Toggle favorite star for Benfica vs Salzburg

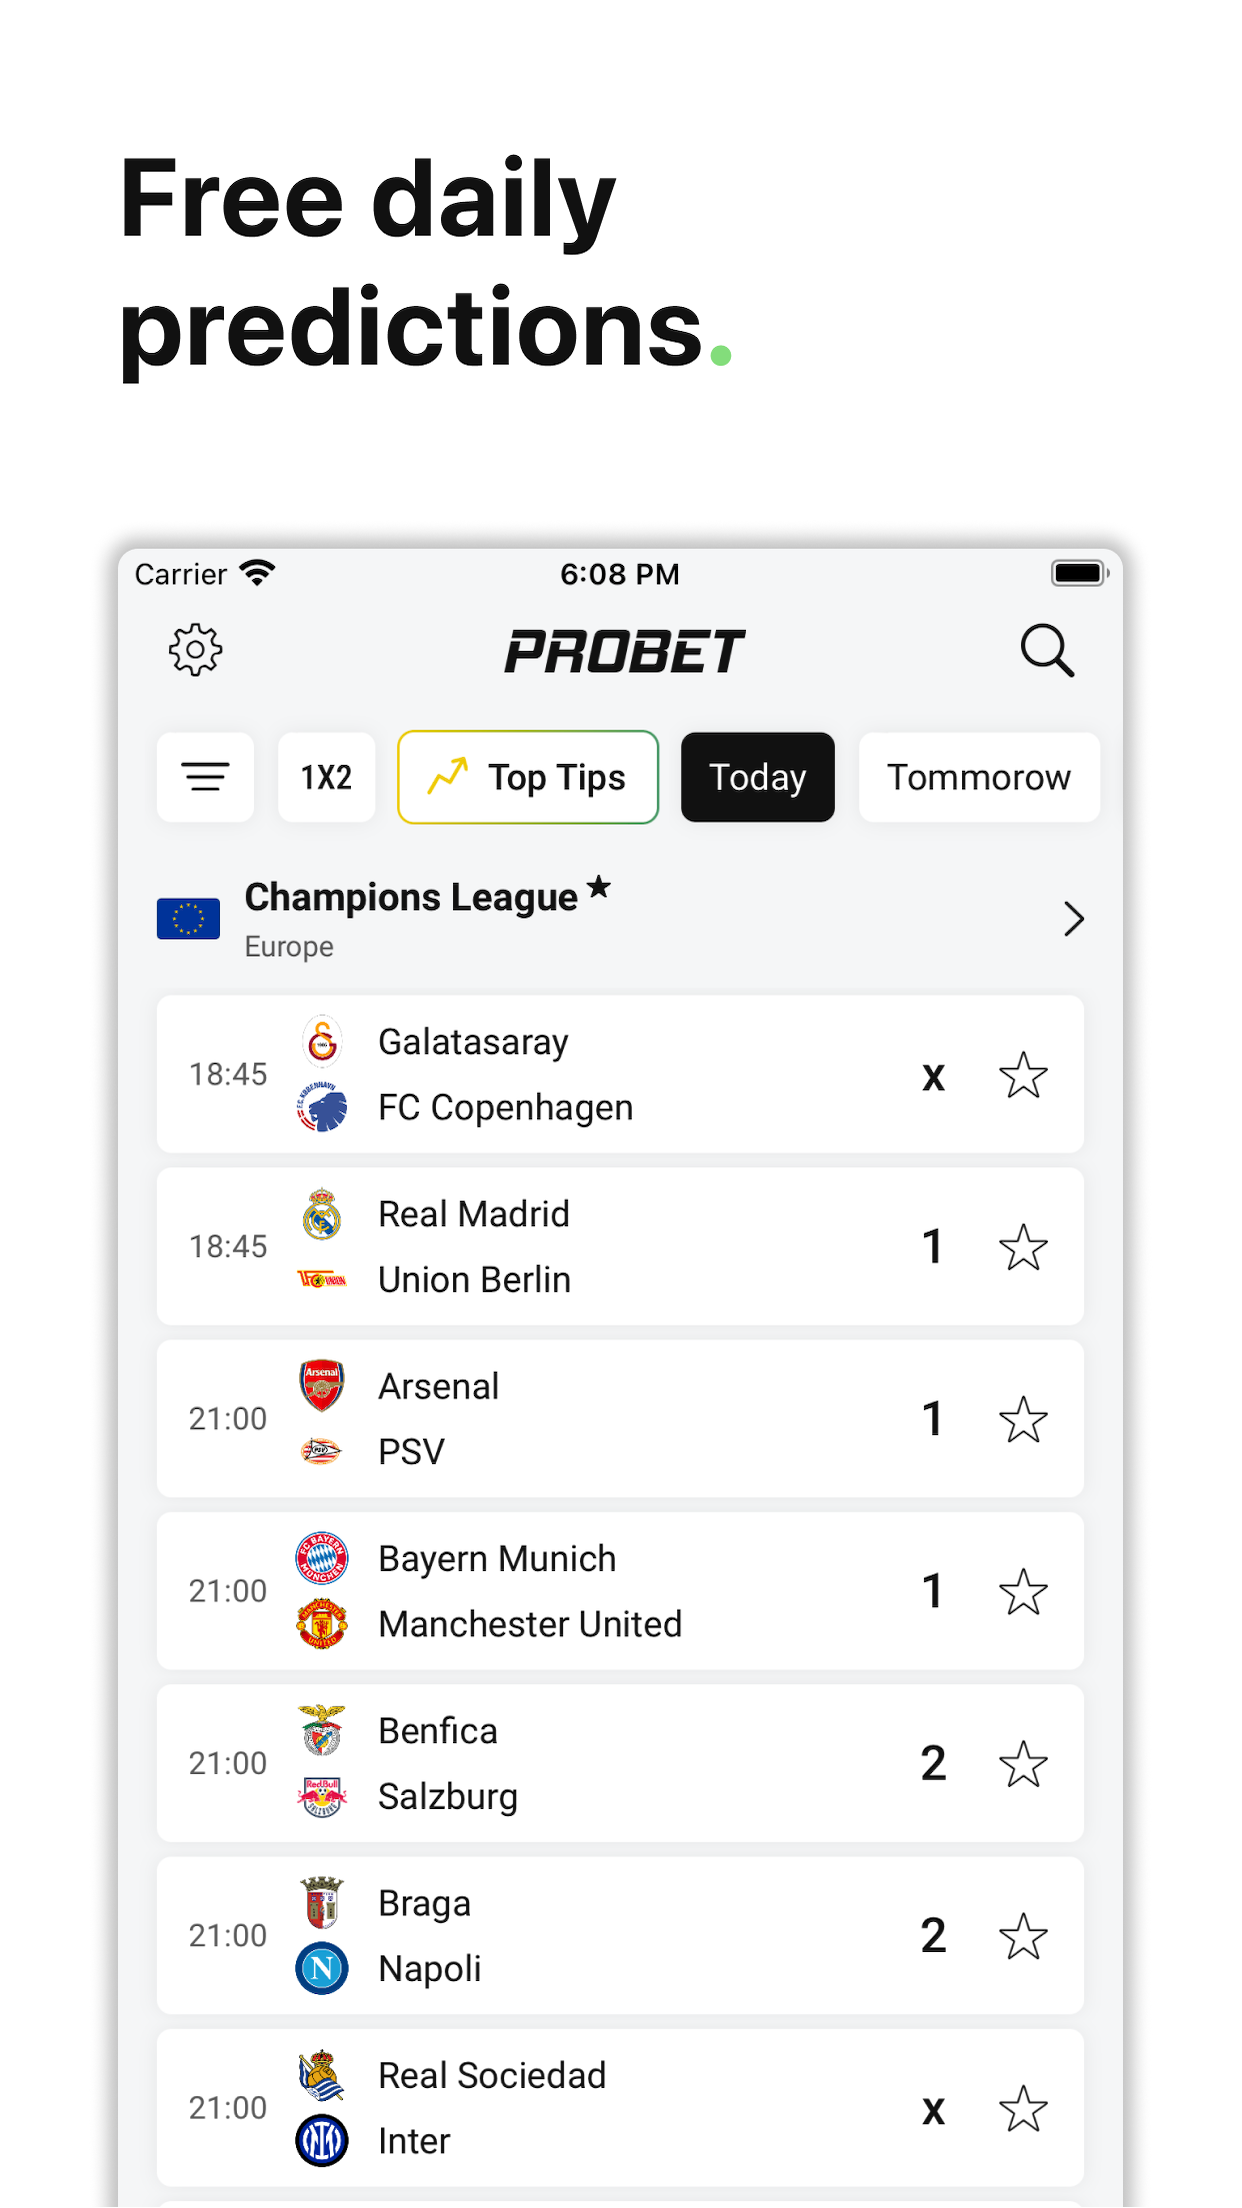click(x=1023, y=1764)
